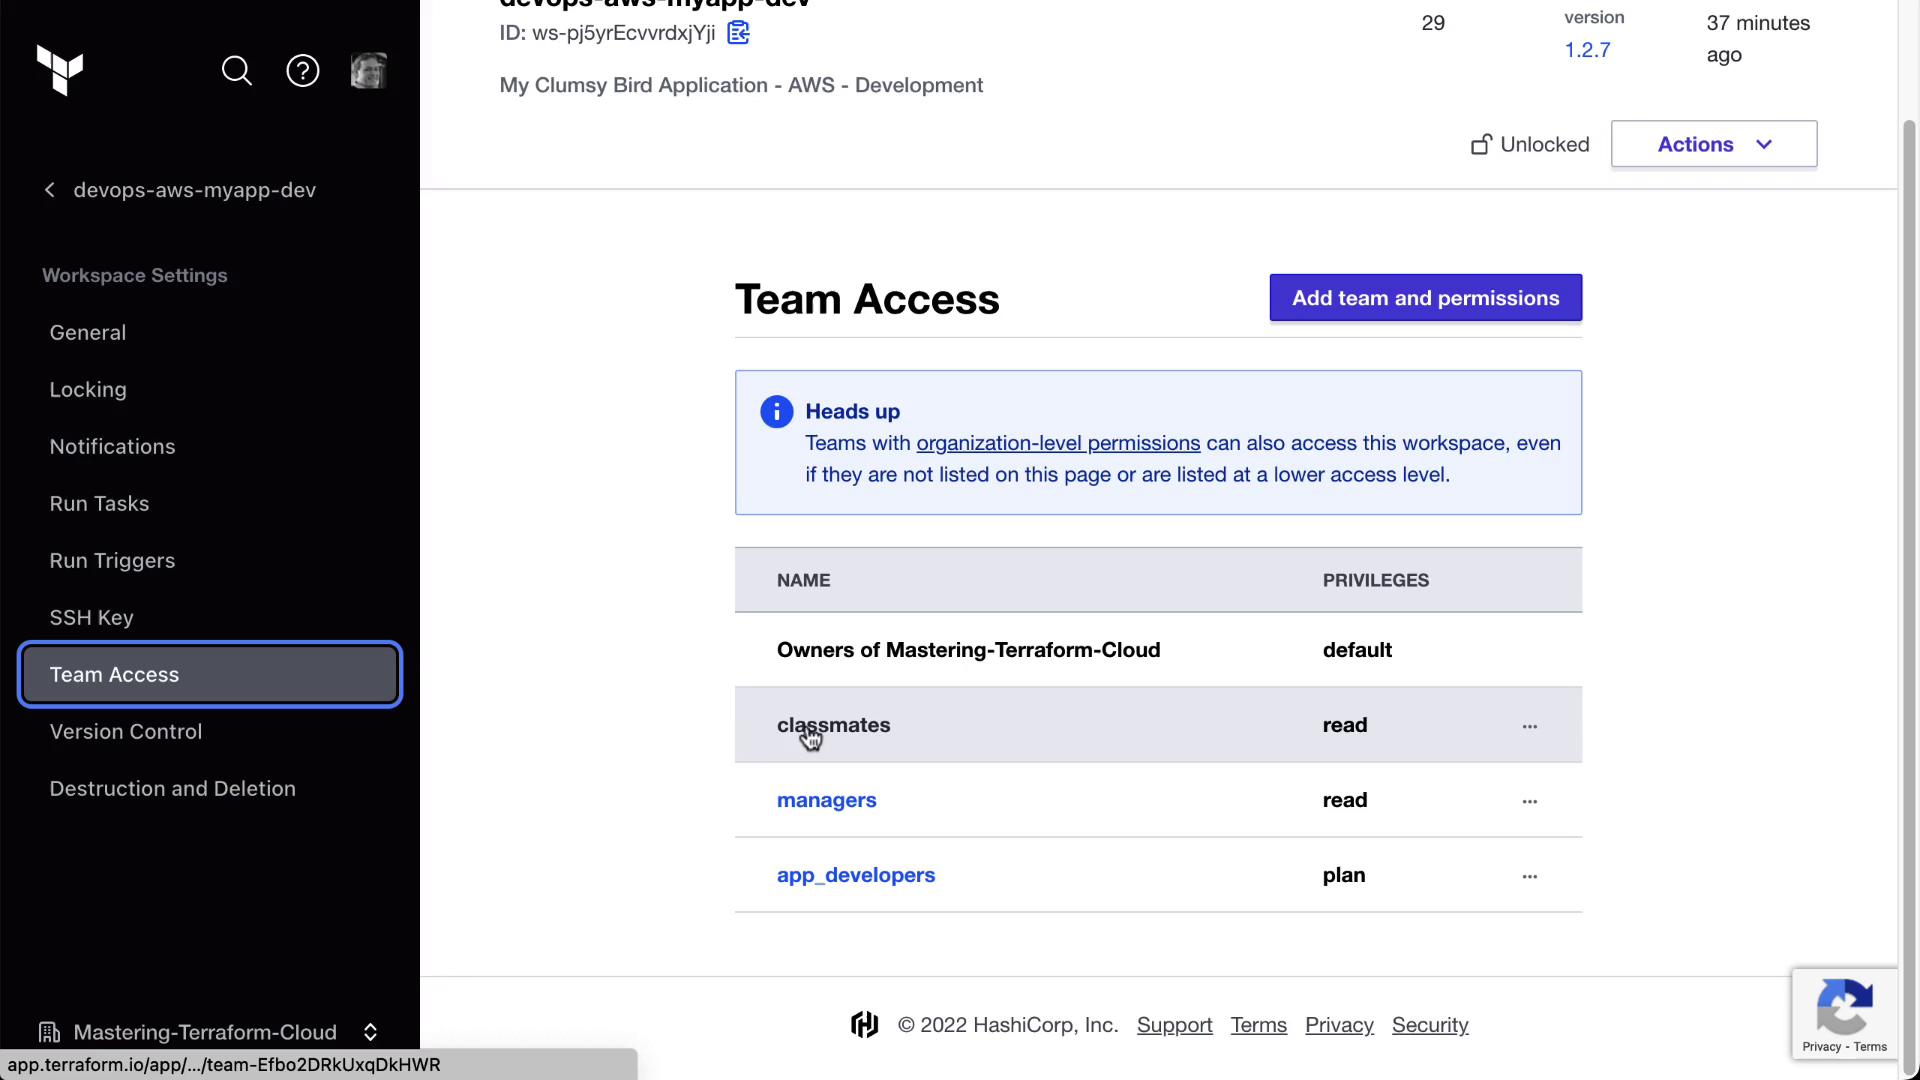
Task: Click the Terraform logo icon
Action: coord(60,71)
